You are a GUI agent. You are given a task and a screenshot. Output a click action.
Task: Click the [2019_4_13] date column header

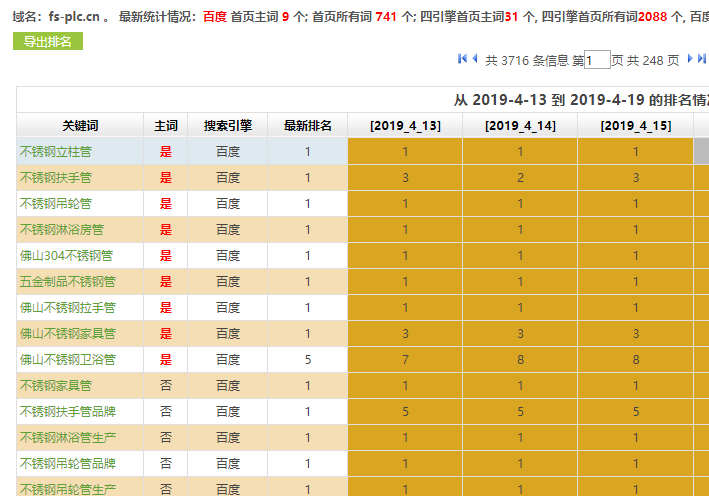[404, 126]
